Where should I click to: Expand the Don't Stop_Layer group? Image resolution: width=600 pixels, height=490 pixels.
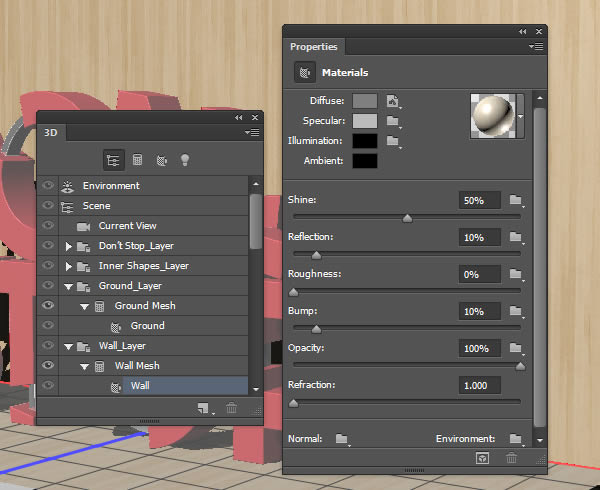pos(68,246)
